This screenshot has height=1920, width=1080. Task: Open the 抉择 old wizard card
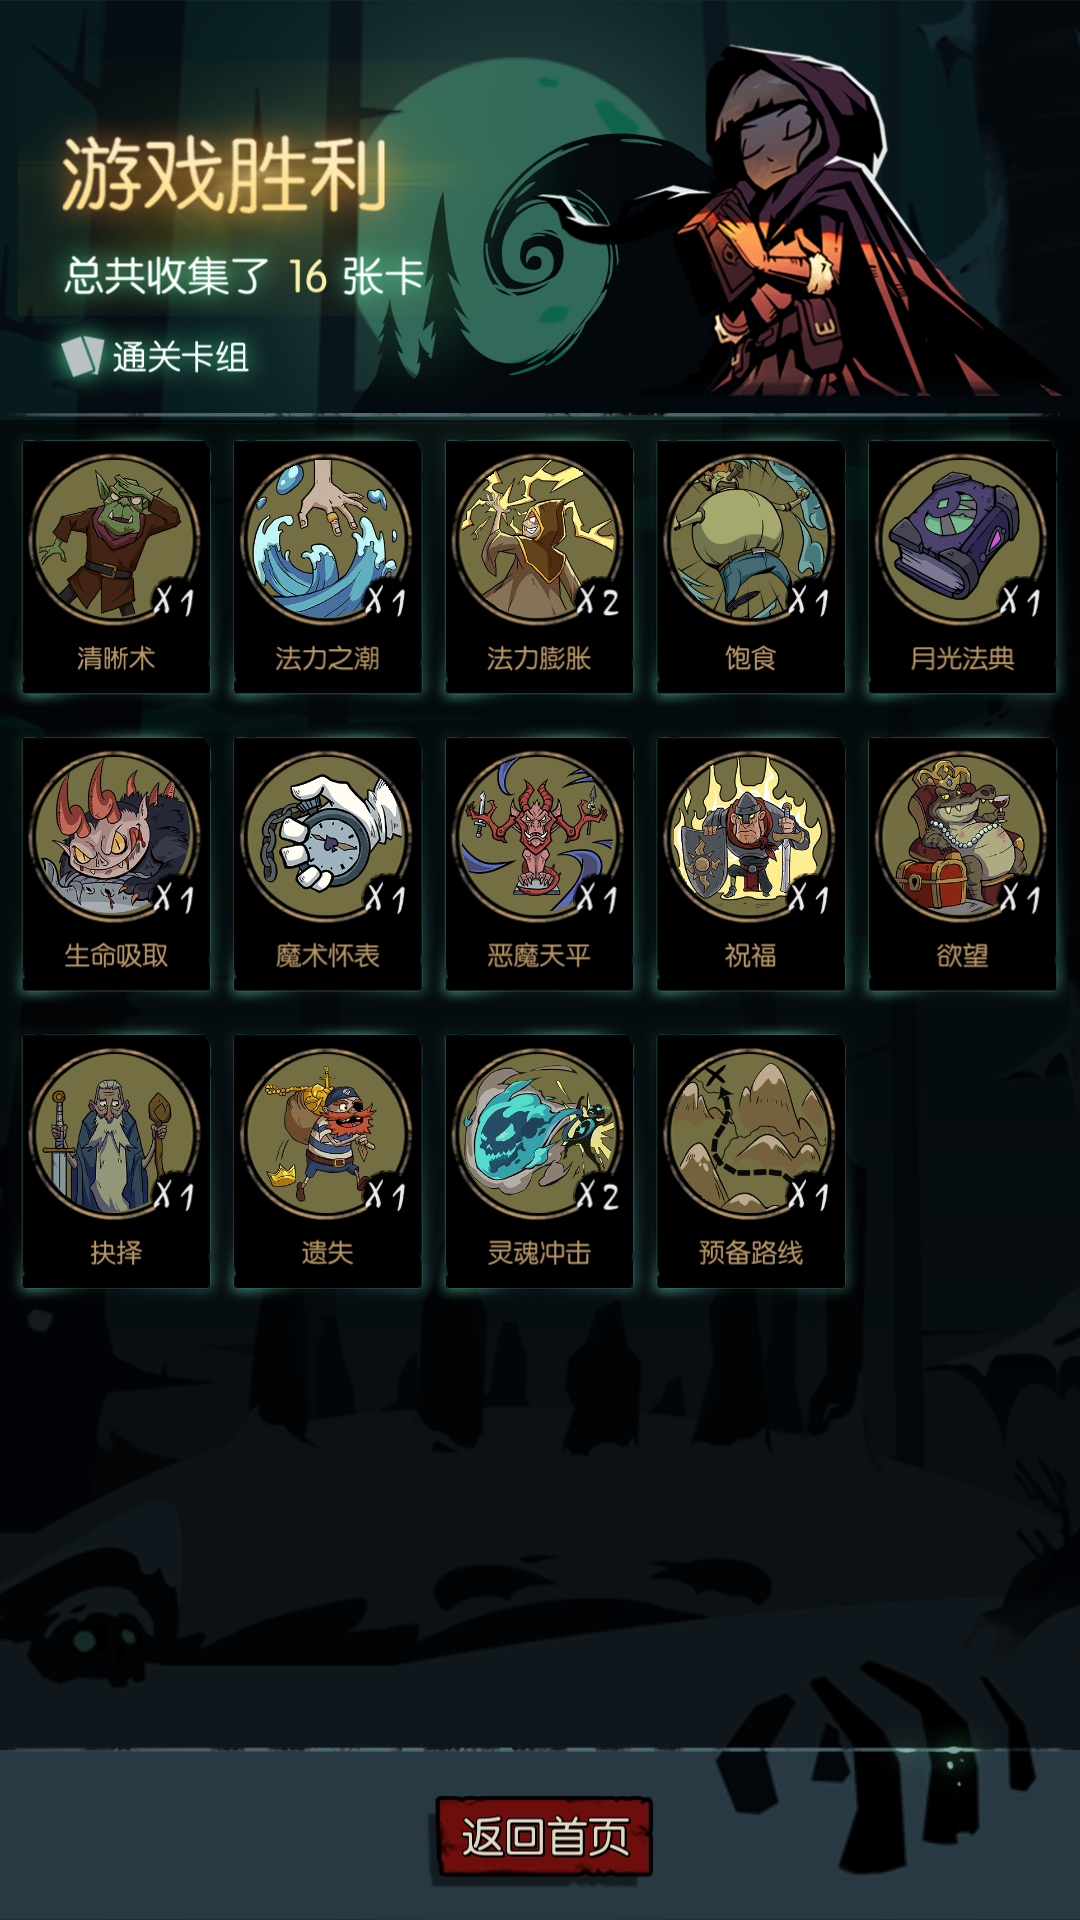coord(116,1161)
